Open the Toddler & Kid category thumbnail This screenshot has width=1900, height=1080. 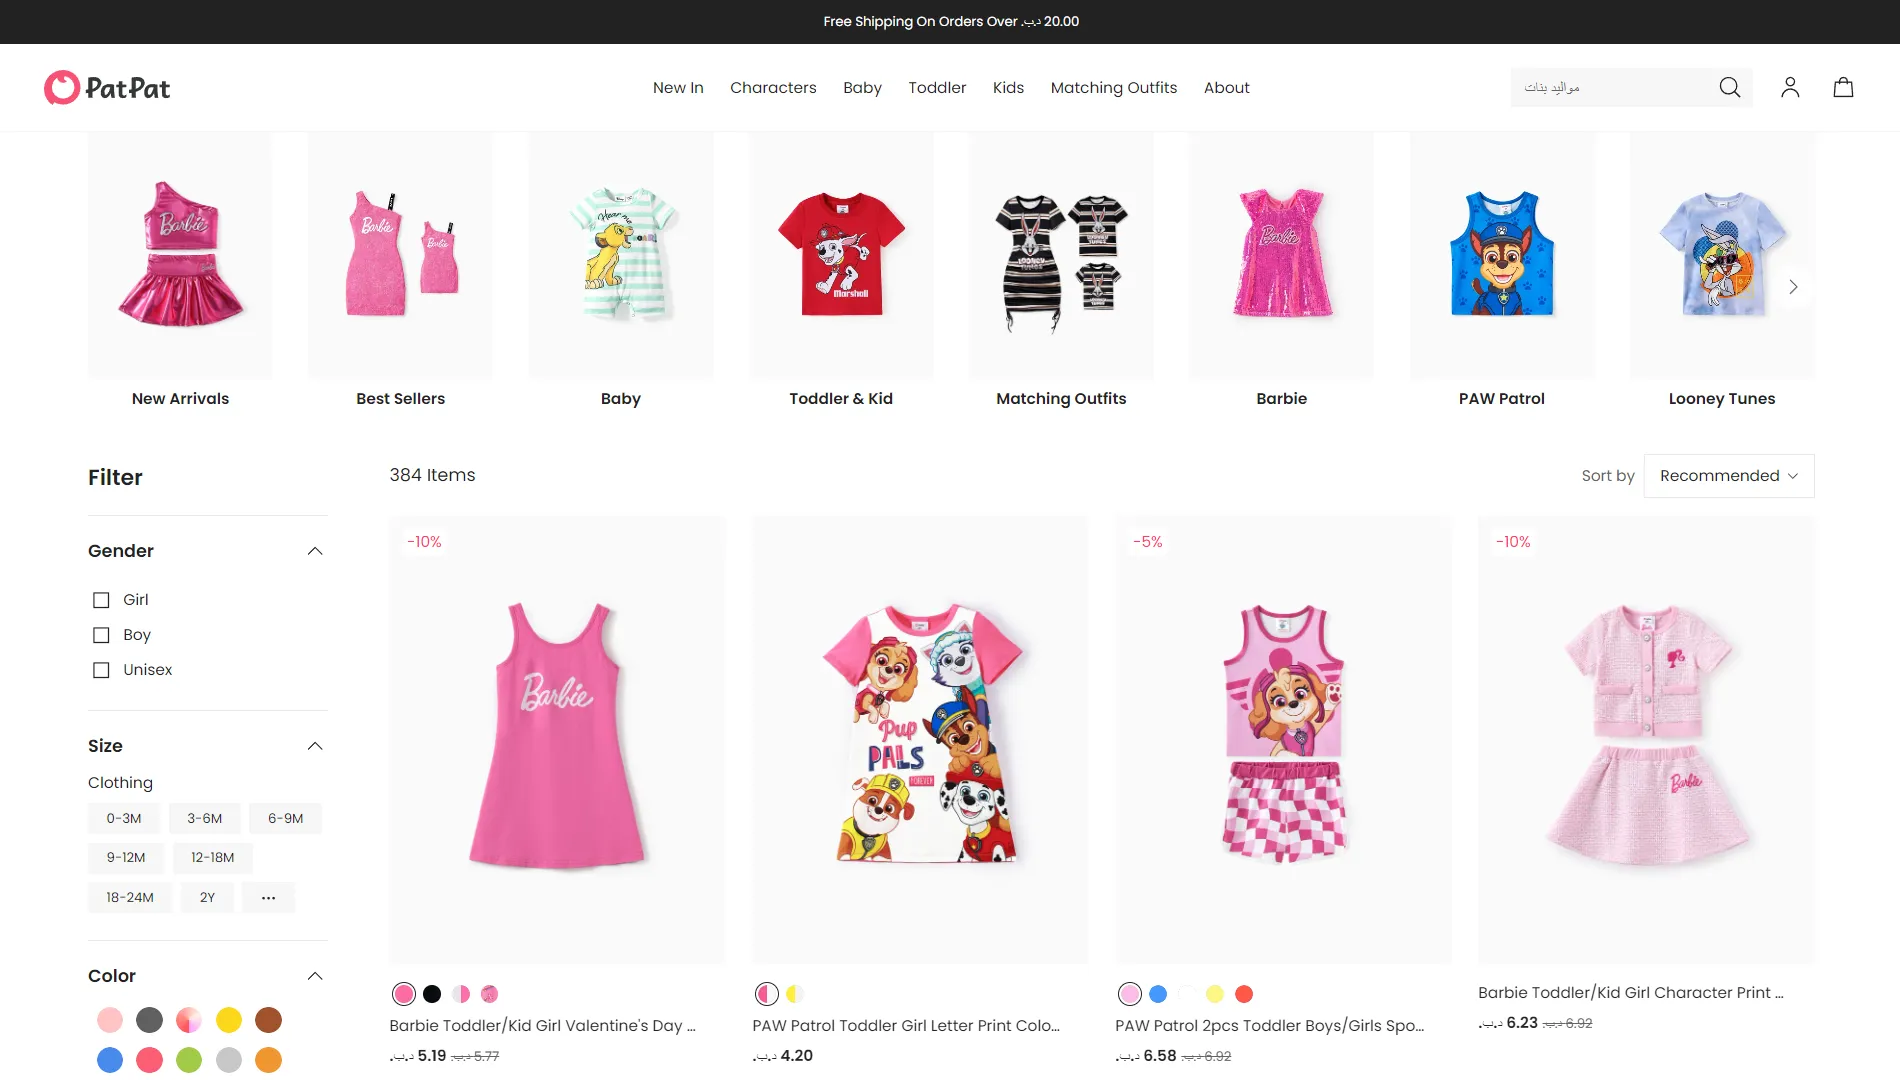click(841, 256)
